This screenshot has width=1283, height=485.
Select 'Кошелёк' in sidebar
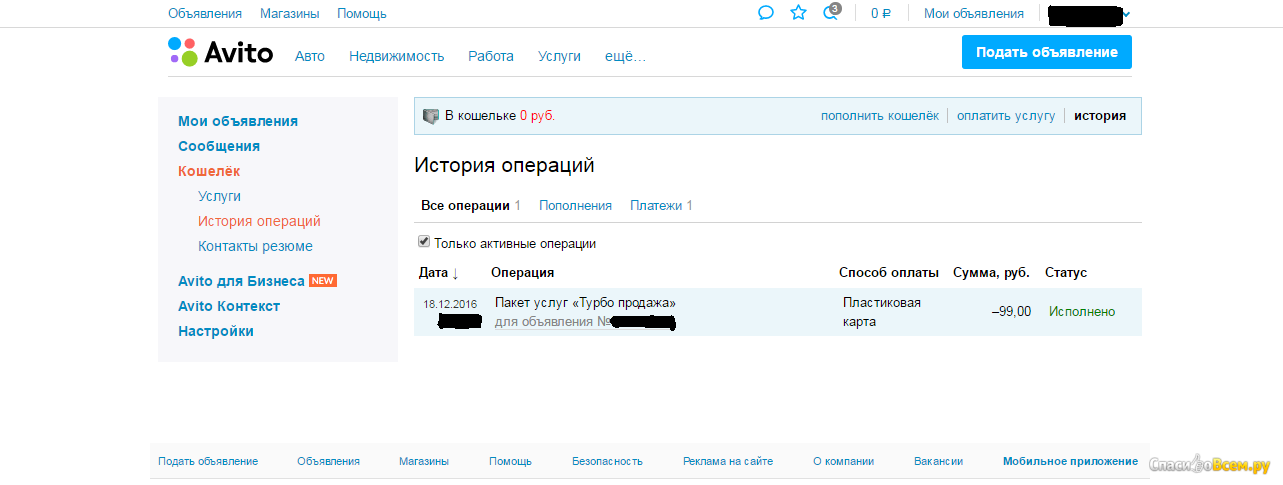click(209, 171)
